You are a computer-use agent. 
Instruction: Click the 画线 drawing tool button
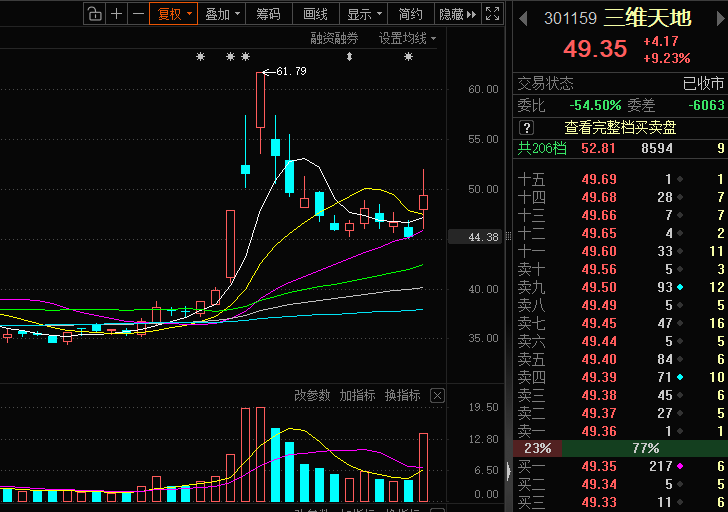point(315,14)
